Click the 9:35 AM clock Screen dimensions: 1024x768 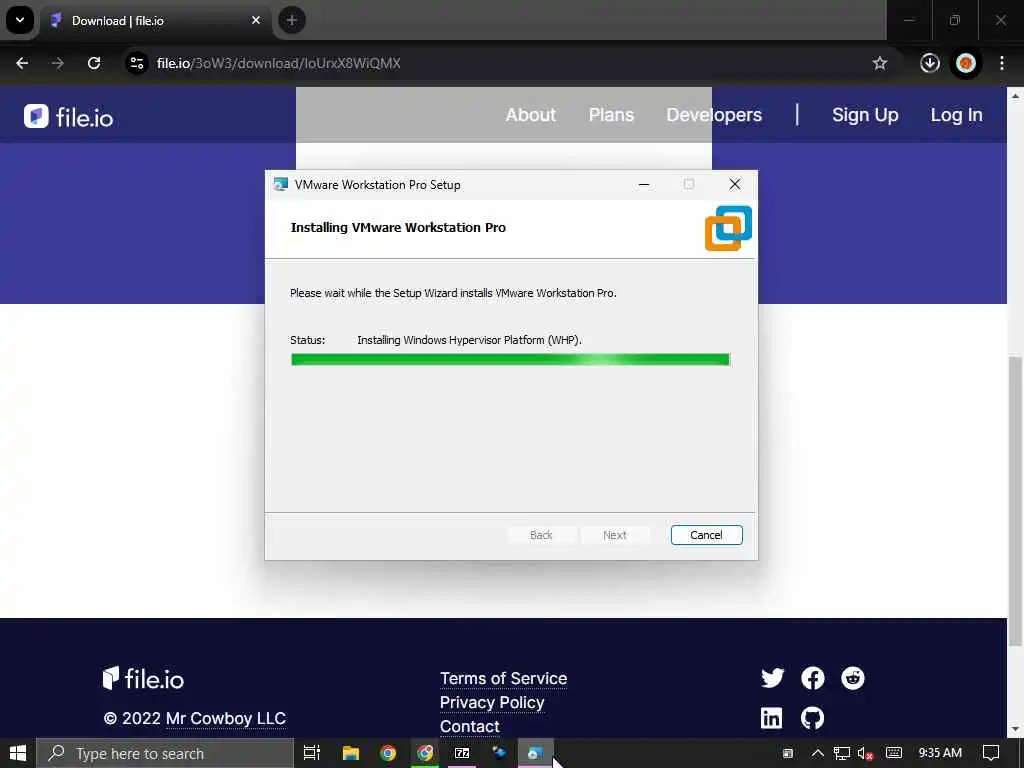[940, 753]
